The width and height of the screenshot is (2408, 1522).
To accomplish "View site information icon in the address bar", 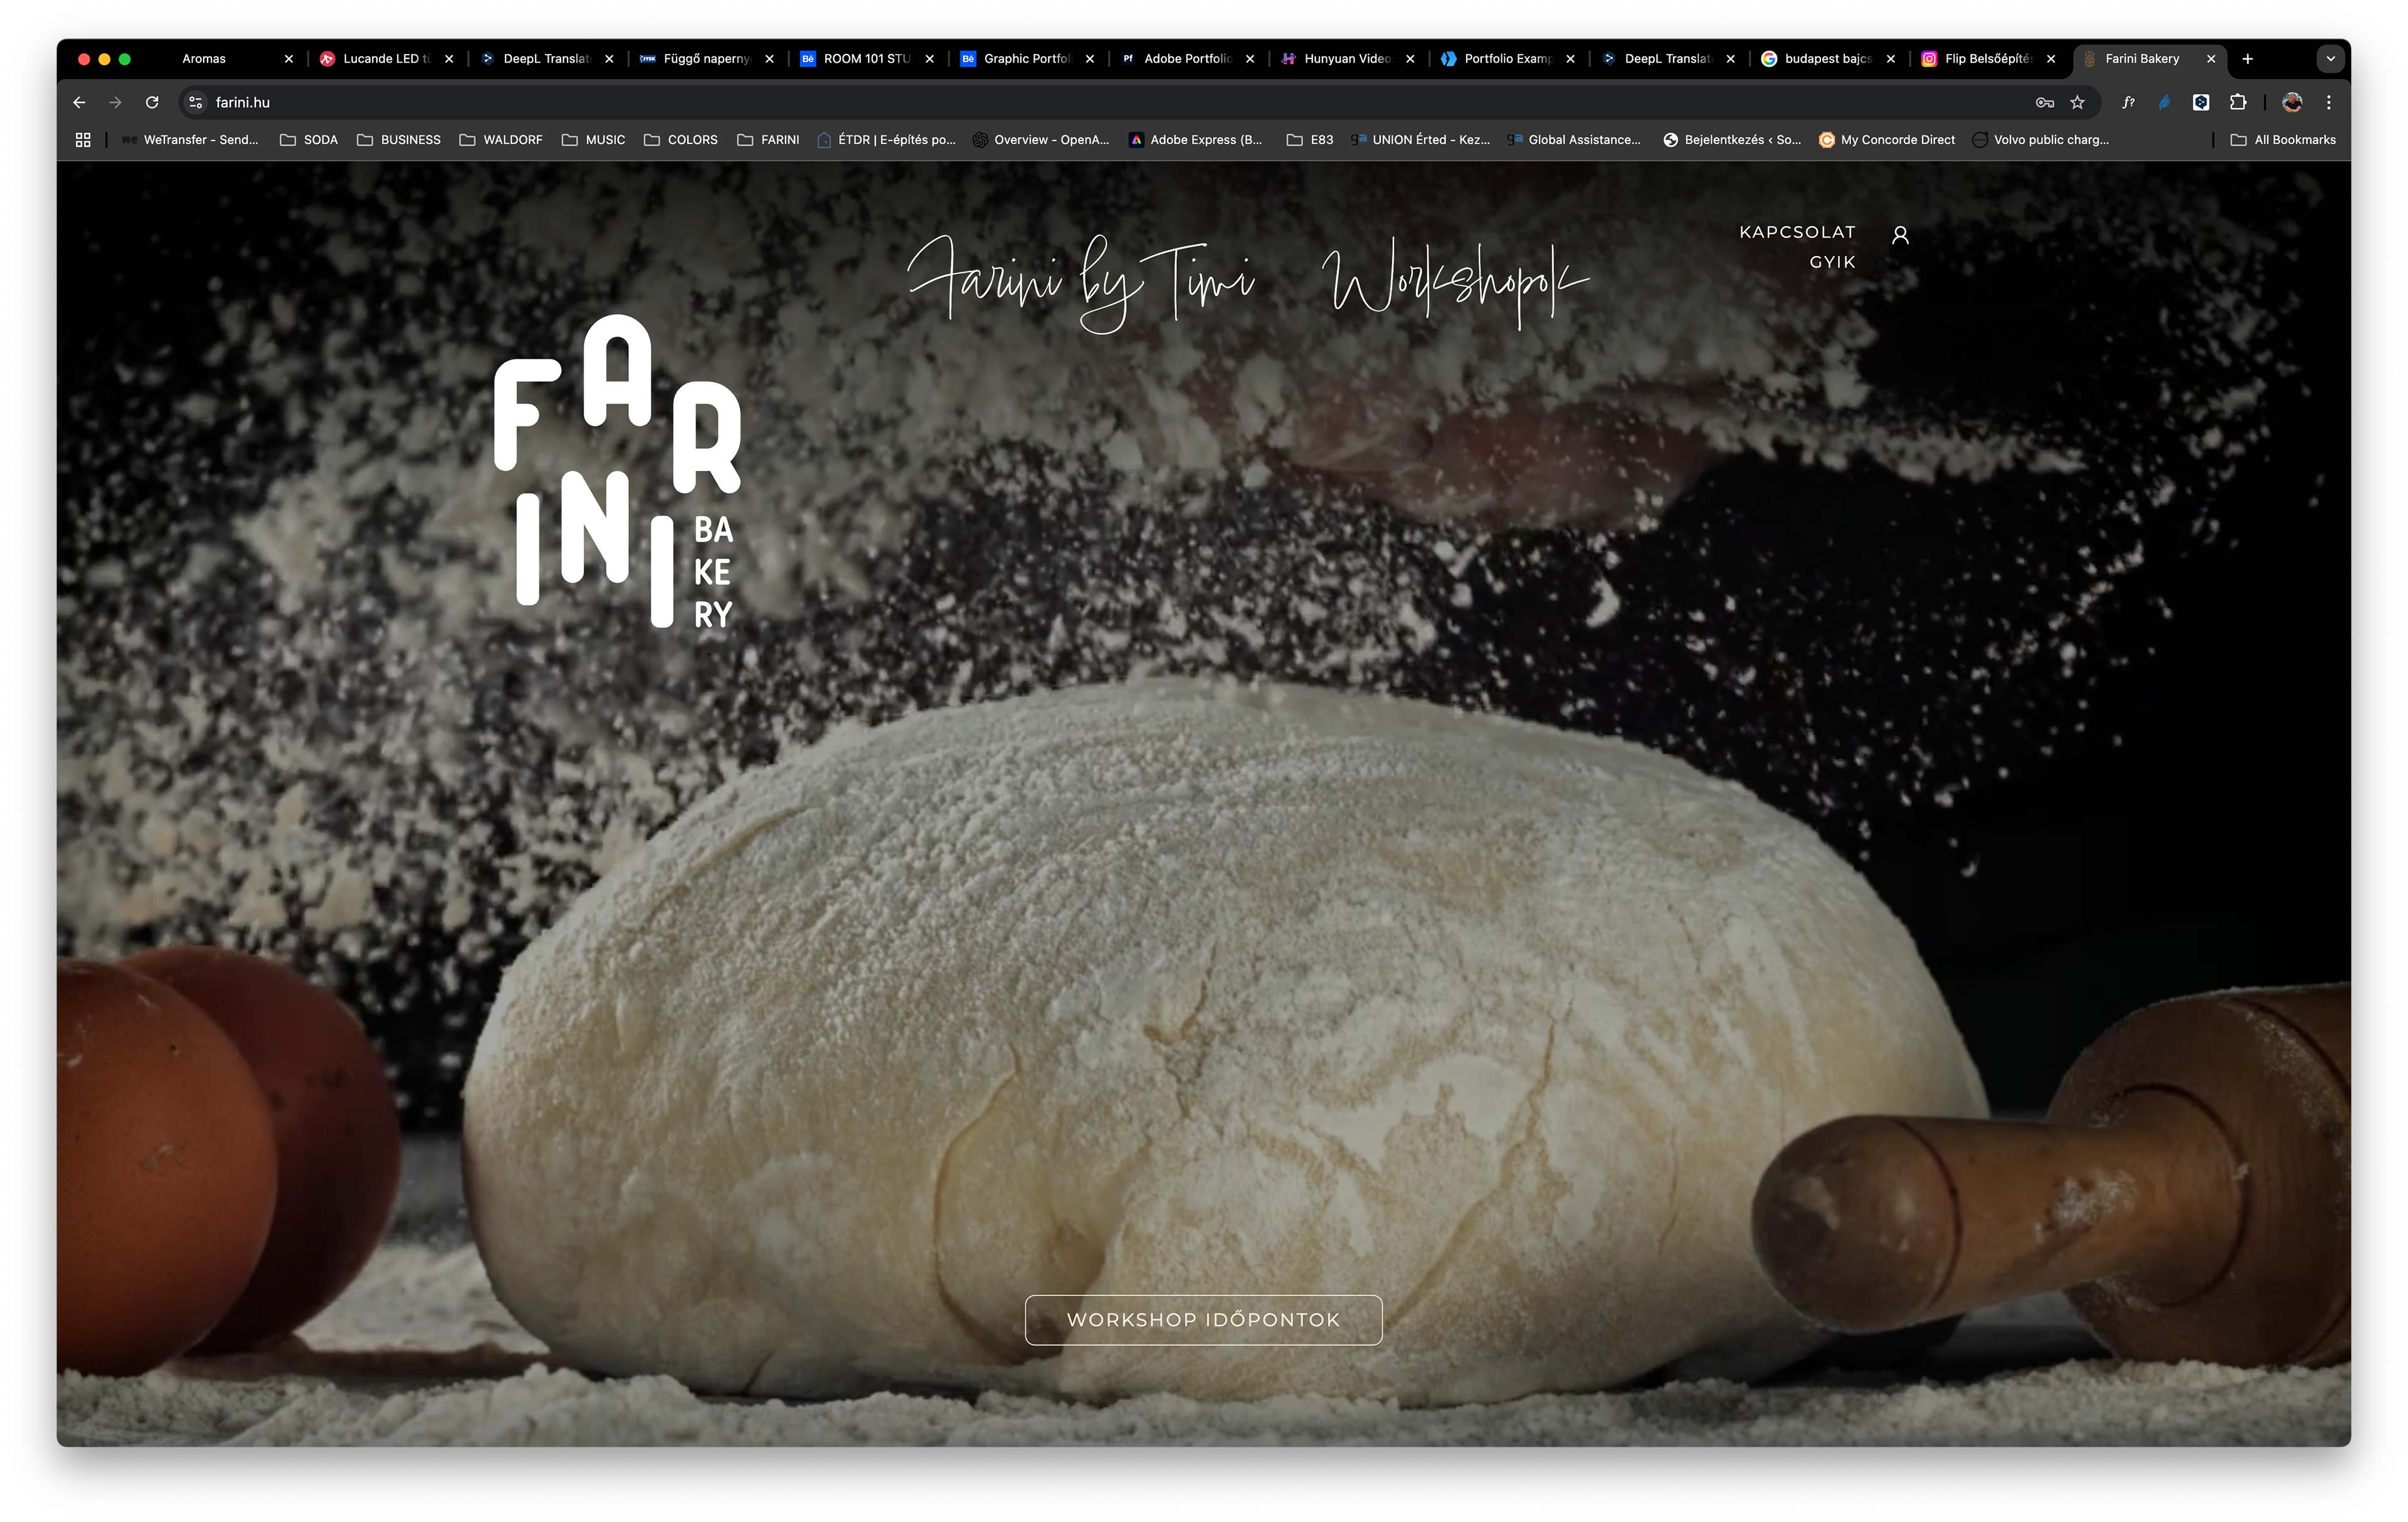I will click(x=196, y=102).
